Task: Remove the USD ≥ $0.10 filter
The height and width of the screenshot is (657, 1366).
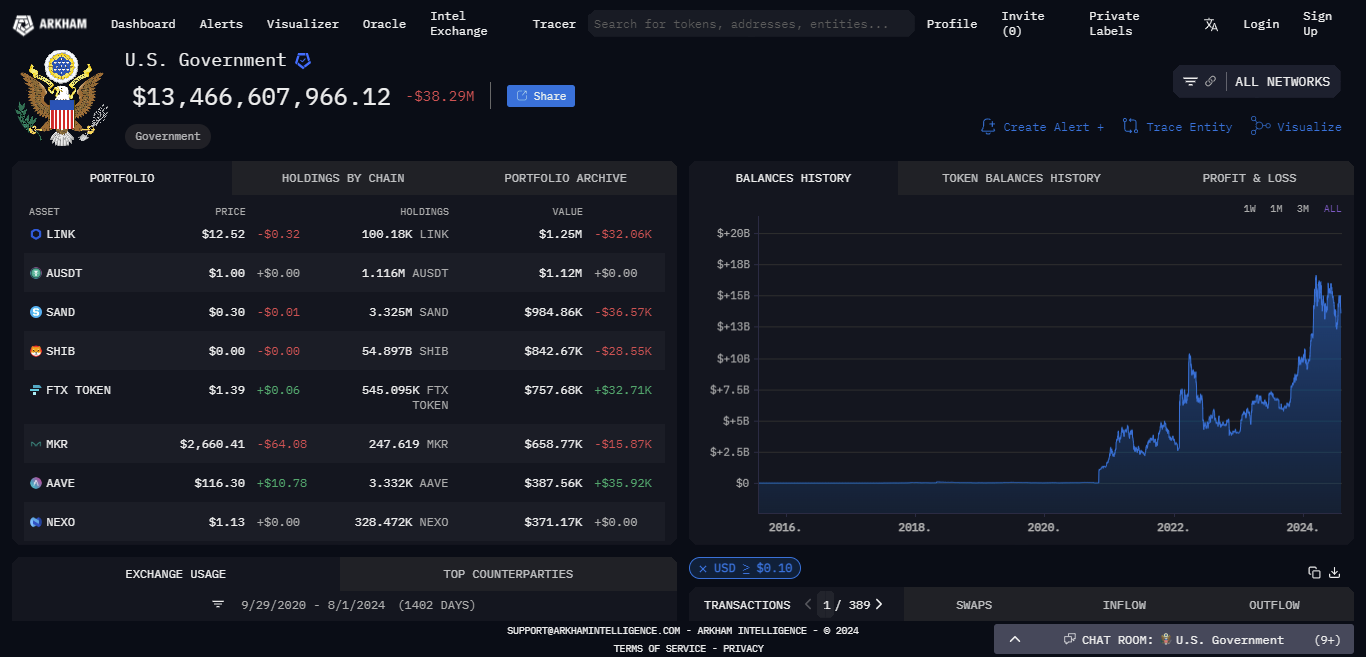Action: (703, 568)
